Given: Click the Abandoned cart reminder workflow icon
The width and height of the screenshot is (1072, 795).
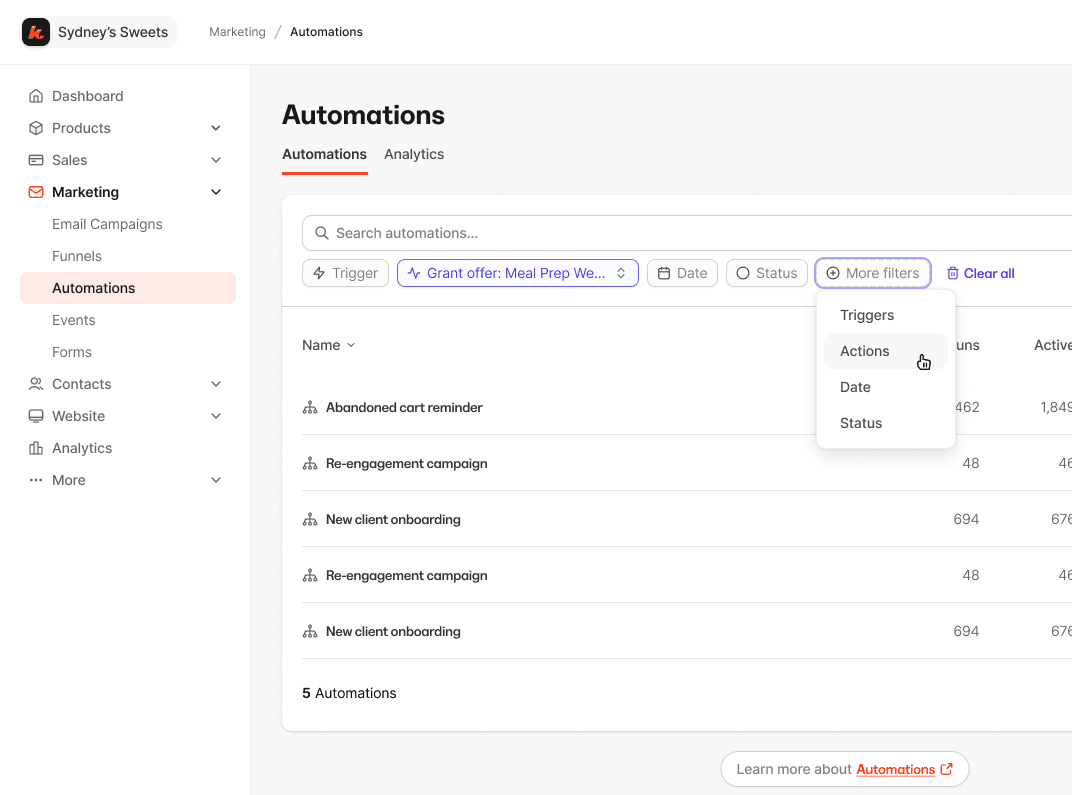Looking at the screenshot, I should click(310, 408).
